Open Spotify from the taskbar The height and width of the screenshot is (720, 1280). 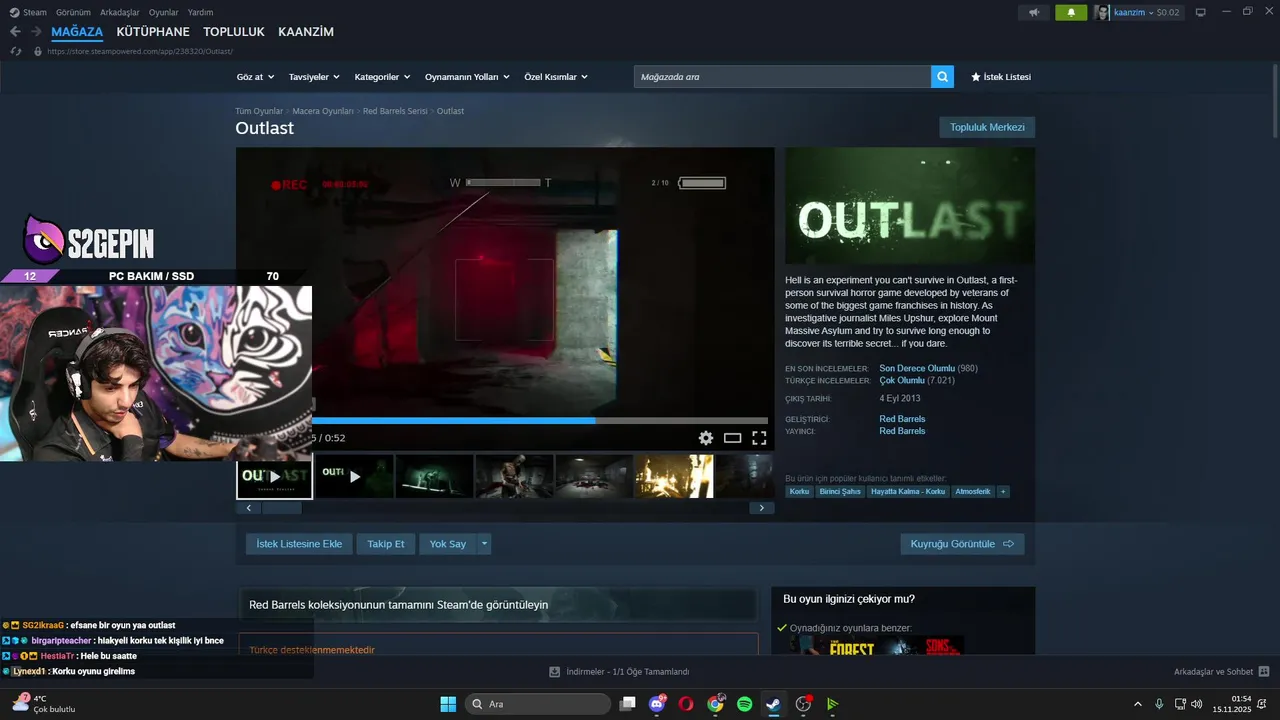tap(744, 704)
